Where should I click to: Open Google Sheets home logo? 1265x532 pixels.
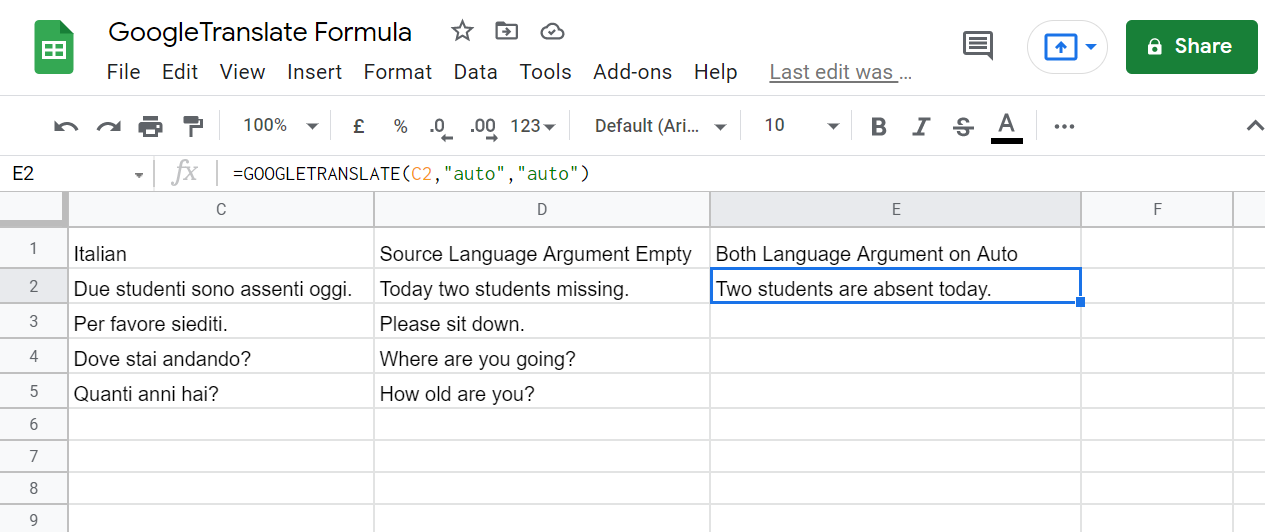(55, 47)
